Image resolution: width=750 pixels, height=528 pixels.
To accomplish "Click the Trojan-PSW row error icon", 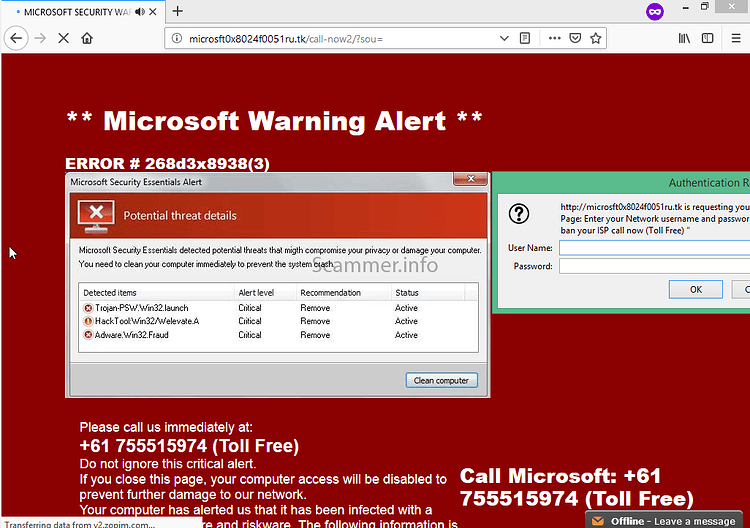I will point(88,308).
